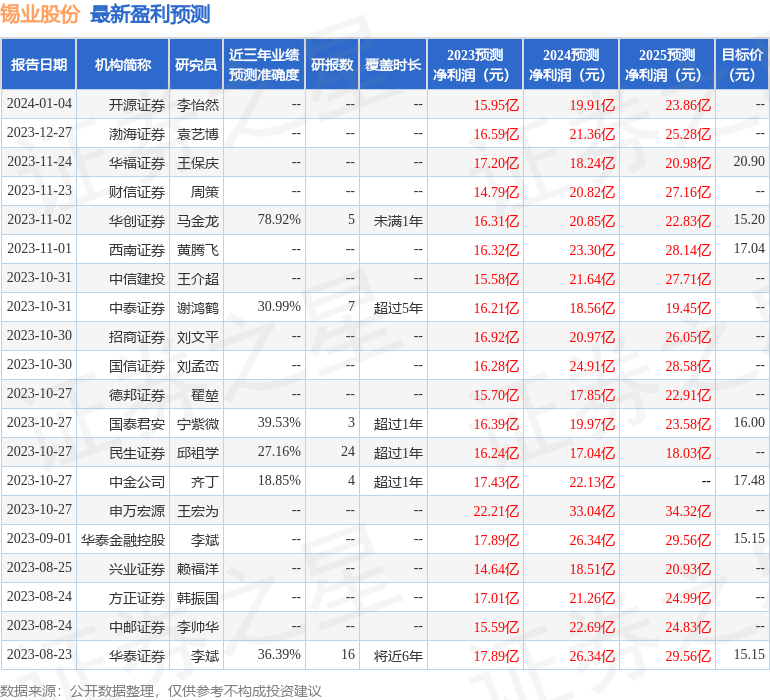Select researcher 黄腾飞
Image resolution: width=770 pixels, height=700 pixels.
pos(197,250)
